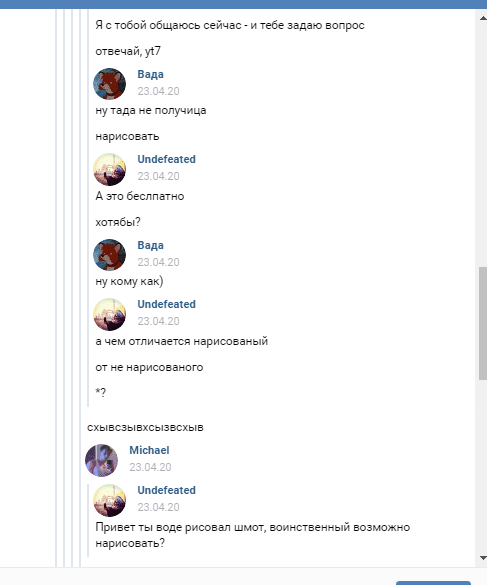The height and width of the screenshot is (585, 487).
Task: Click scrollbar down arrow
Action: (483, 558)
